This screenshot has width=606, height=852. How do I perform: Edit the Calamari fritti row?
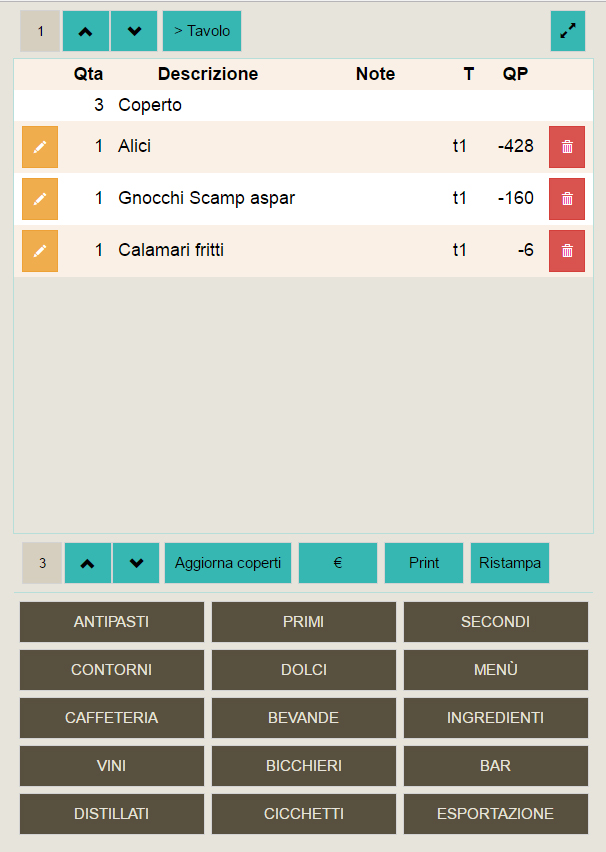tap(40, 250)
